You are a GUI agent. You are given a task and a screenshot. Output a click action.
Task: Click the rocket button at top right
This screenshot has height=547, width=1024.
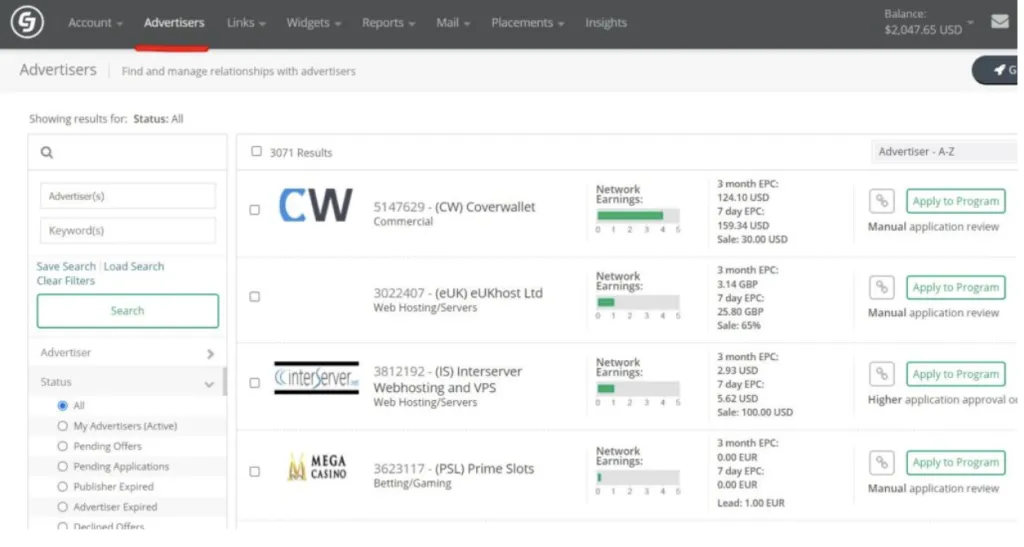click(x=996, y=70)
